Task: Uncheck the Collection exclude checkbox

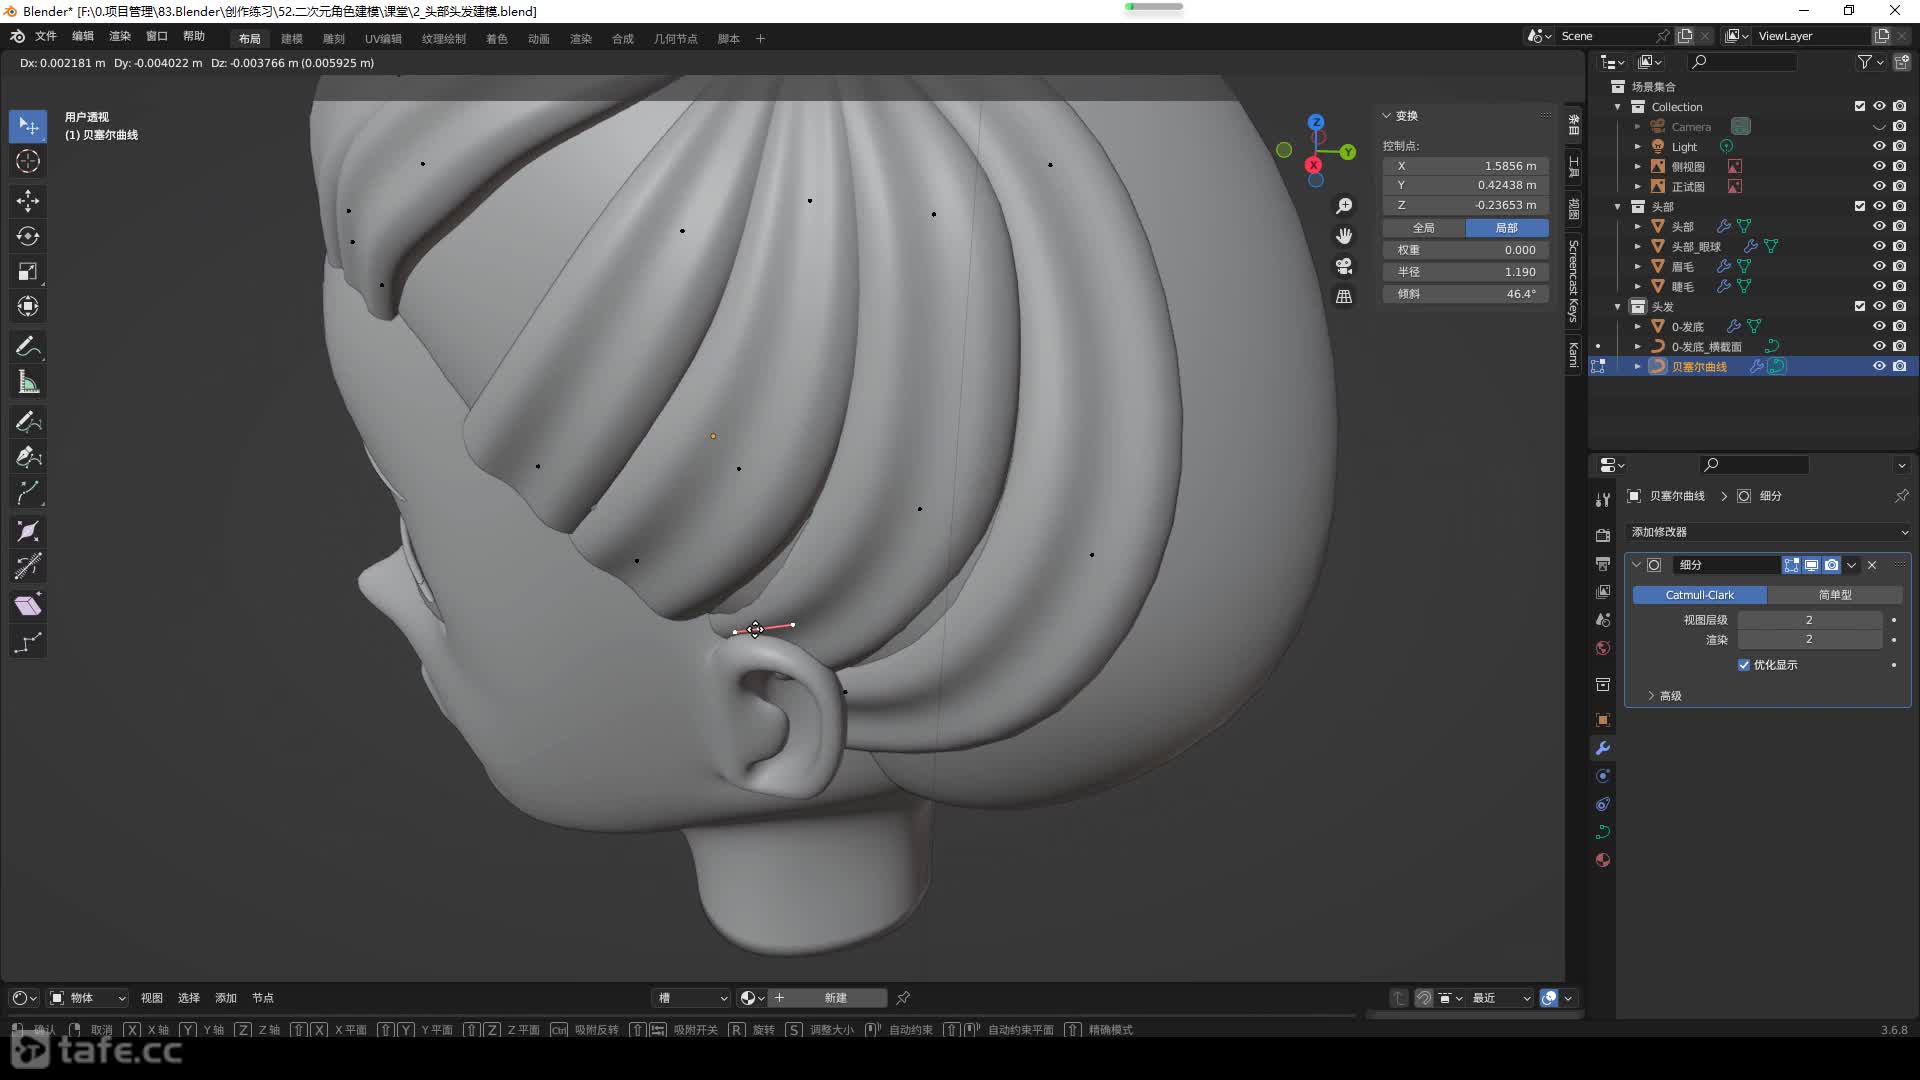Action: (1859, 106)
